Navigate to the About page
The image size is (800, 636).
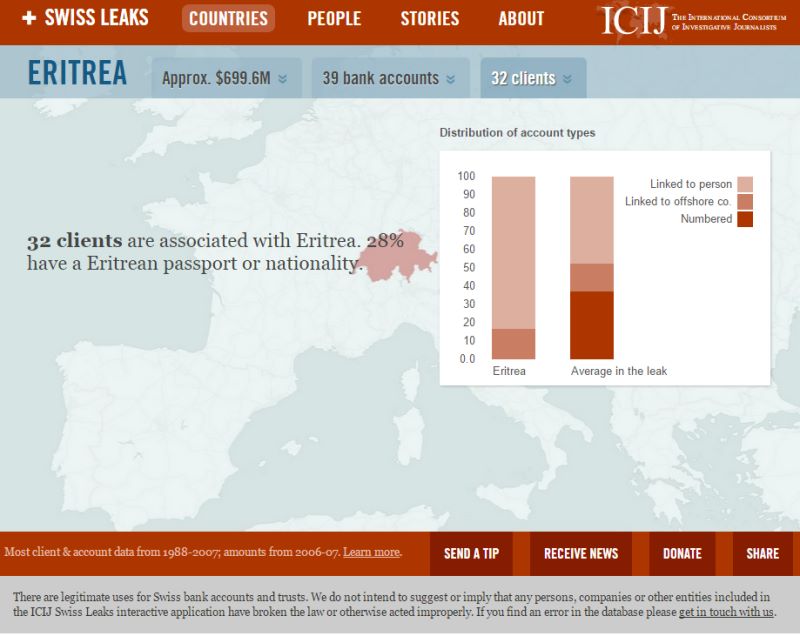pyautogui.click(x=521, y=18)
